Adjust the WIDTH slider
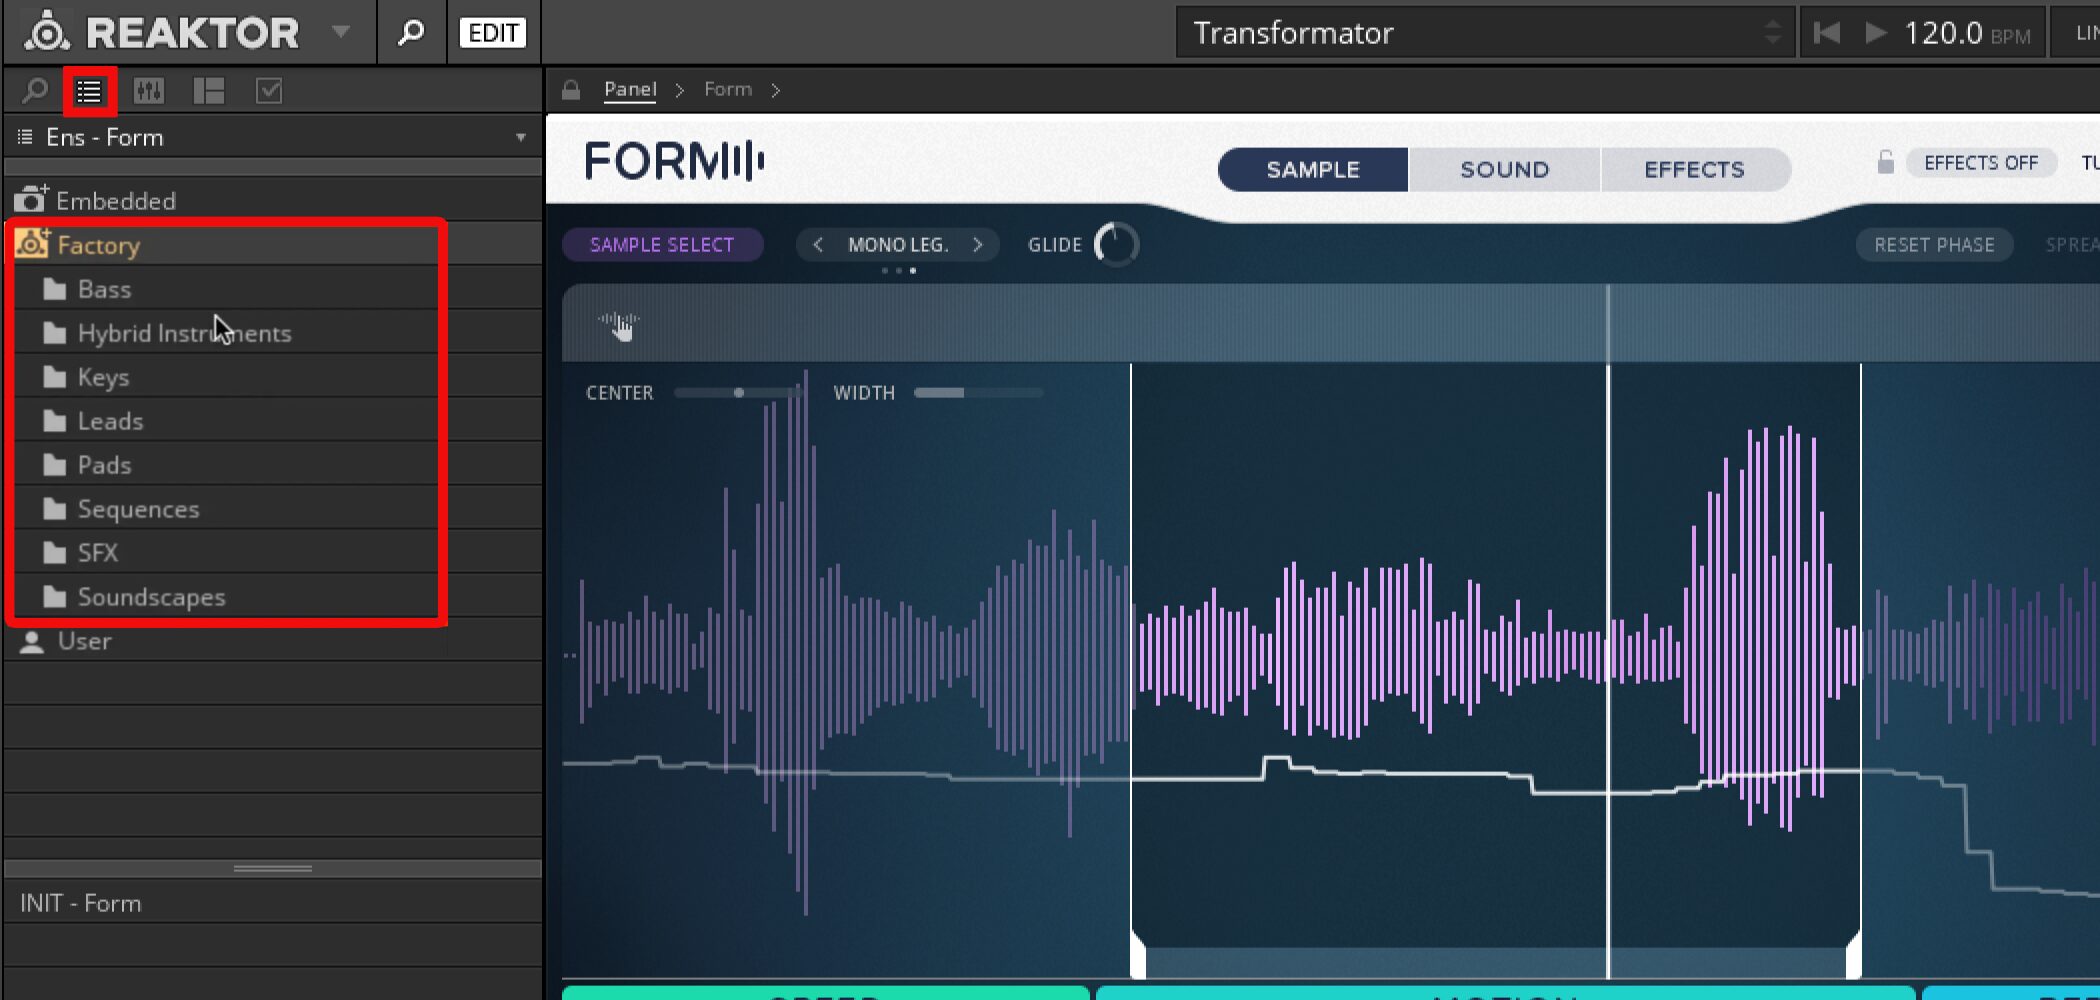 (978, 393)
